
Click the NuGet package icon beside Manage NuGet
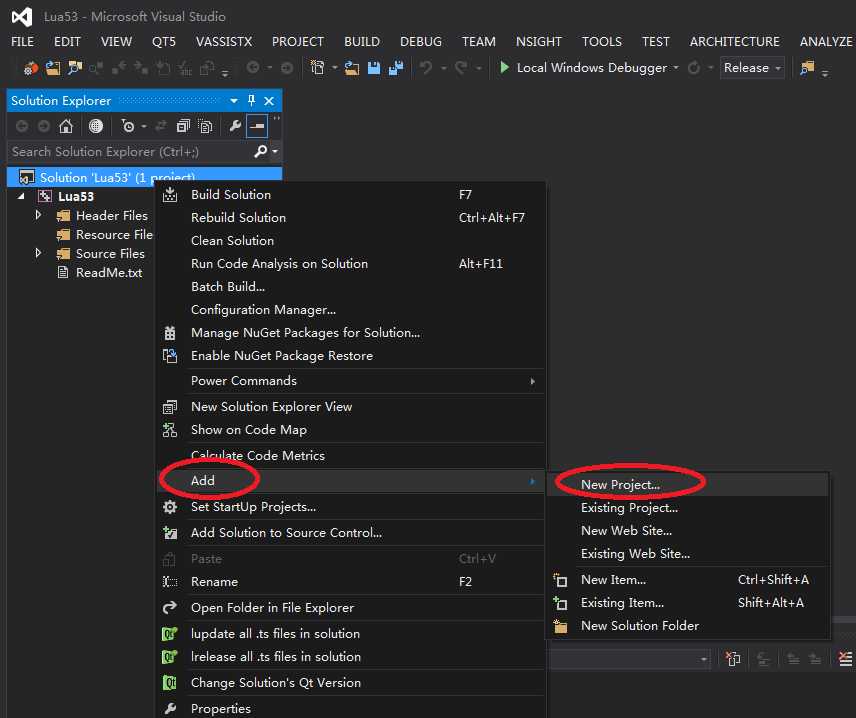[170, 333]
